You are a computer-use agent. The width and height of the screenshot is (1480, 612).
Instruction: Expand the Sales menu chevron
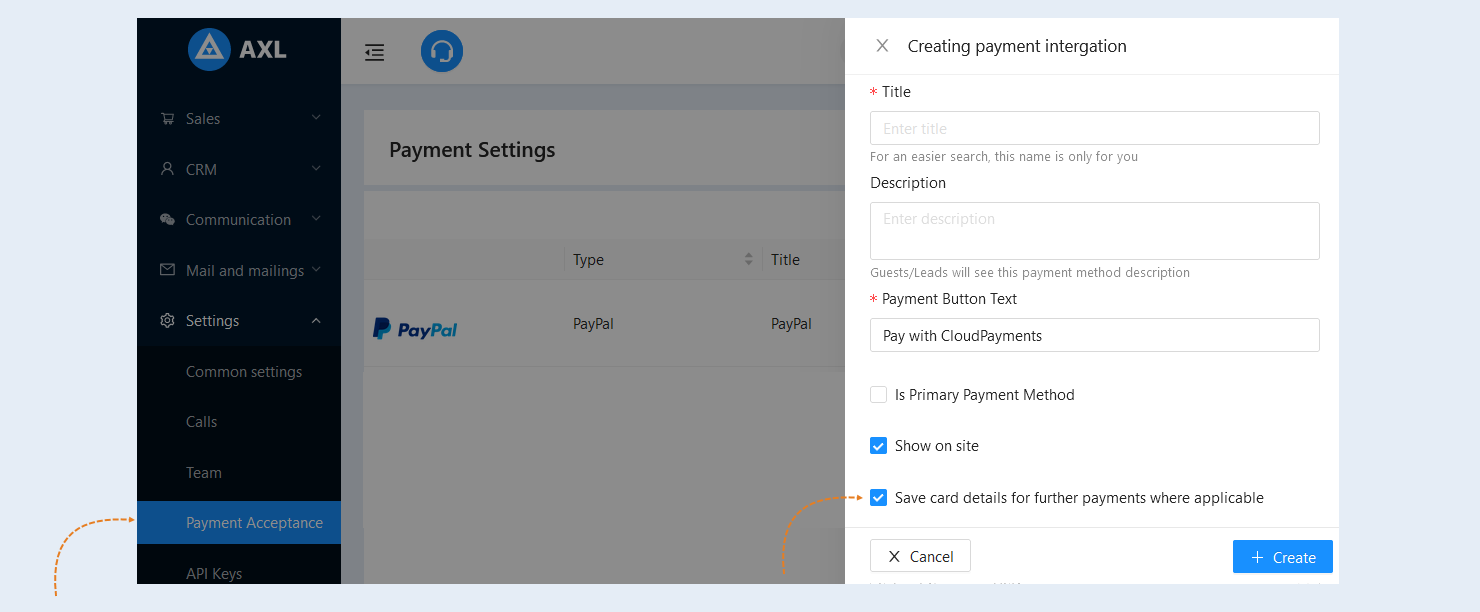(x=316, y=118)
